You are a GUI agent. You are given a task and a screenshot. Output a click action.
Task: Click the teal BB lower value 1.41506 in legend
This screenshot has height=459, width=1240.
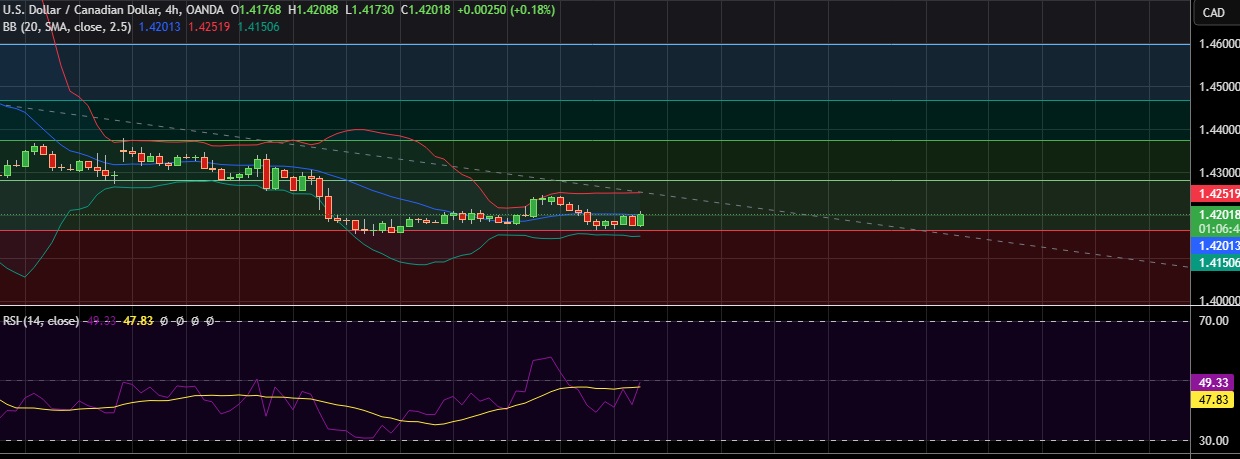pos(258,27)
